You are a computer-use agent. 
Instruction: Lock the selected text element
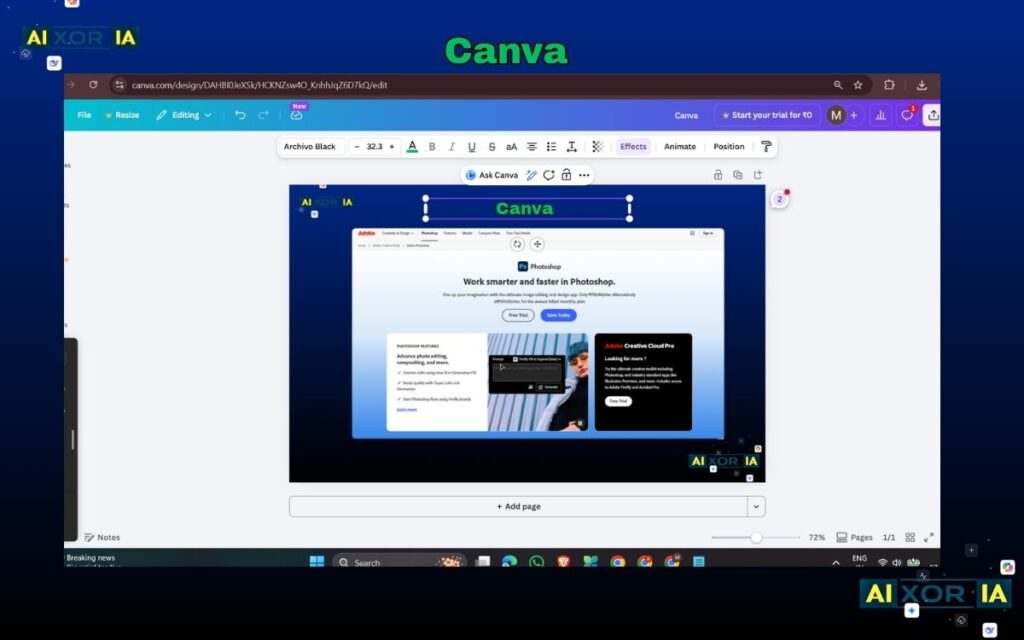566,174
